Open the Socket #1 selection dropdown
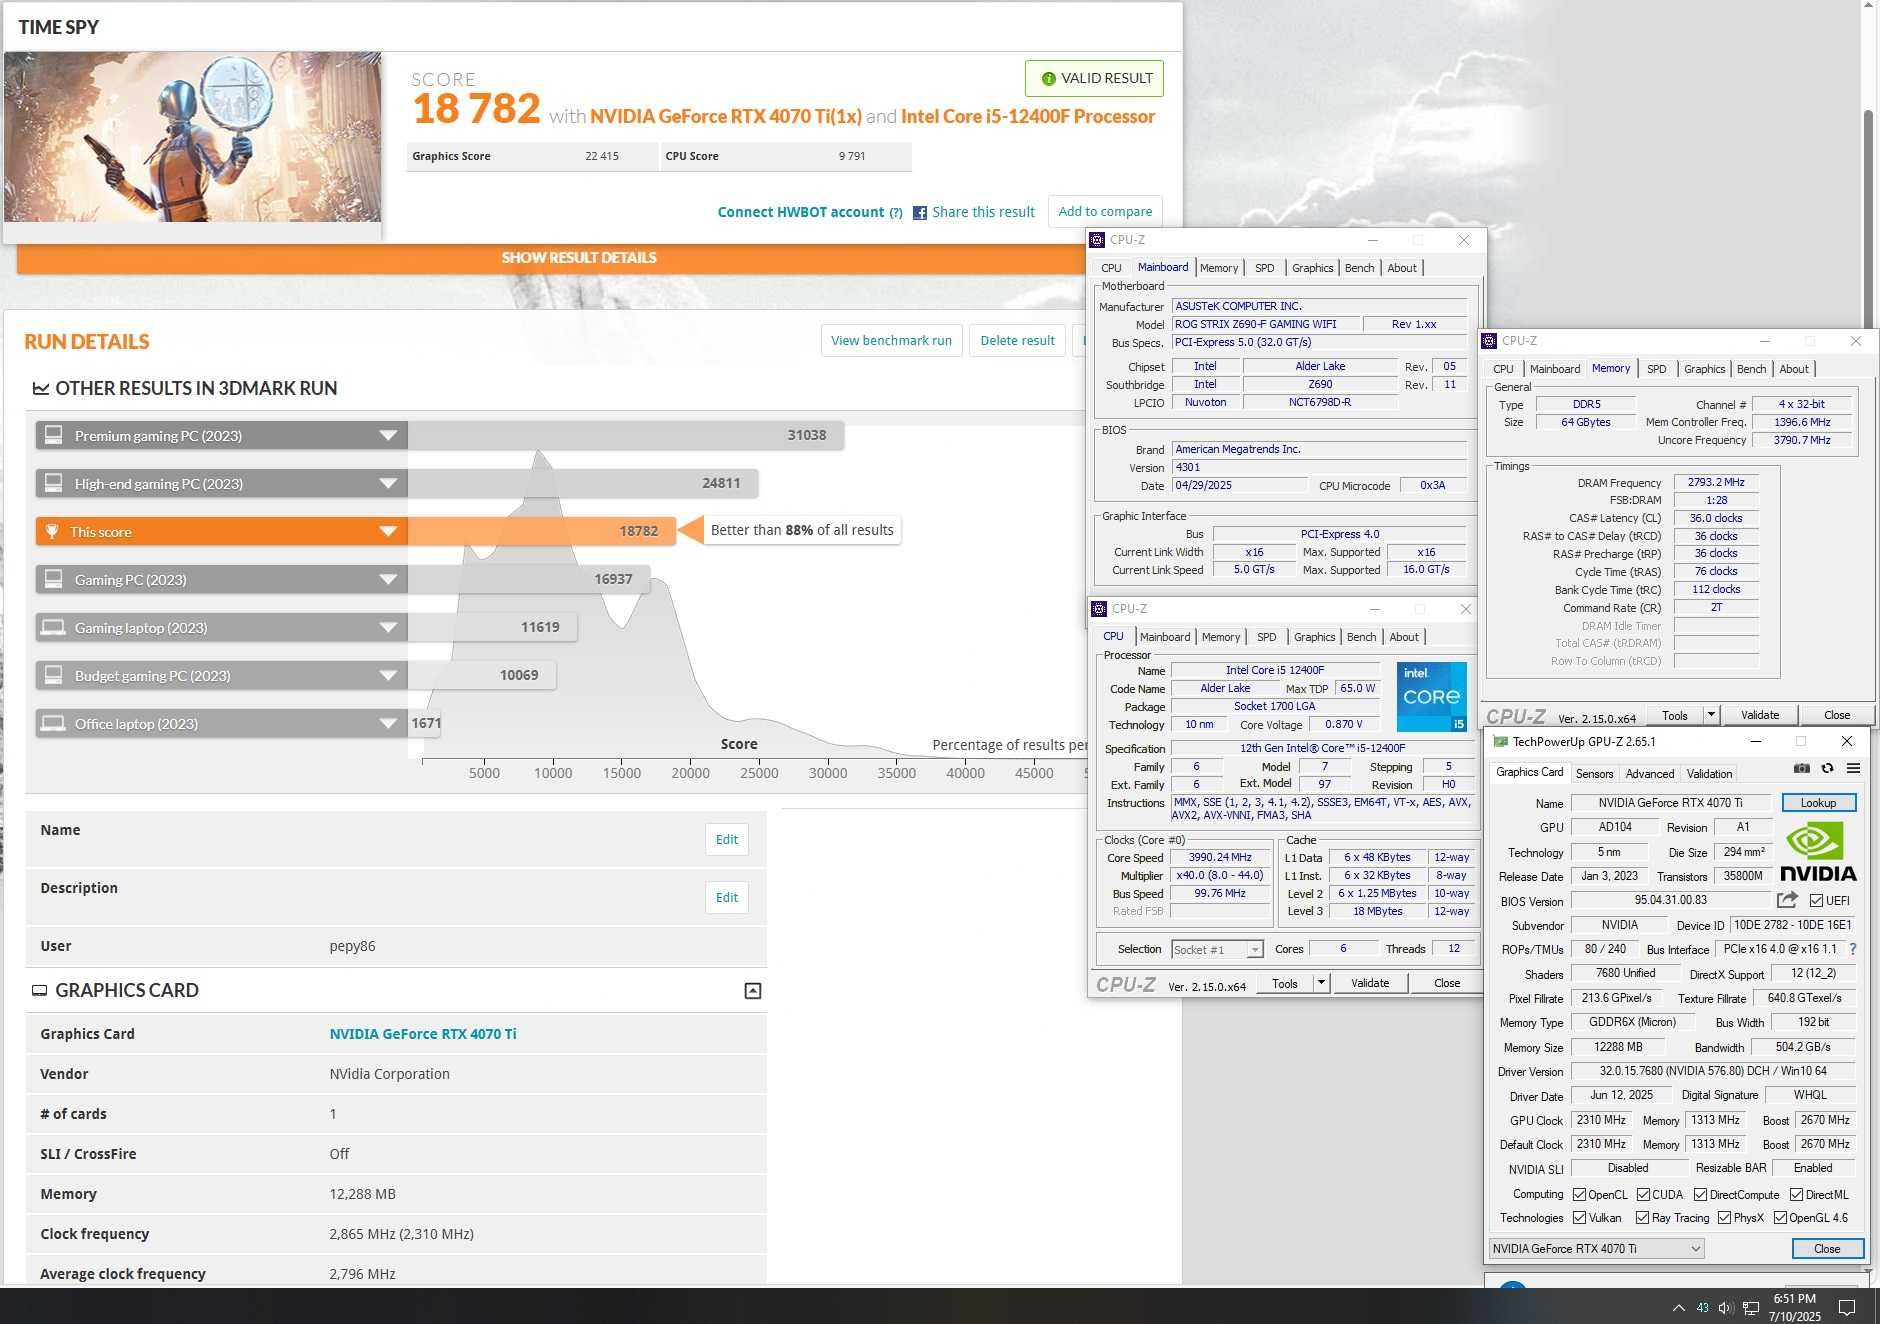 click(x=1216, y=949)
